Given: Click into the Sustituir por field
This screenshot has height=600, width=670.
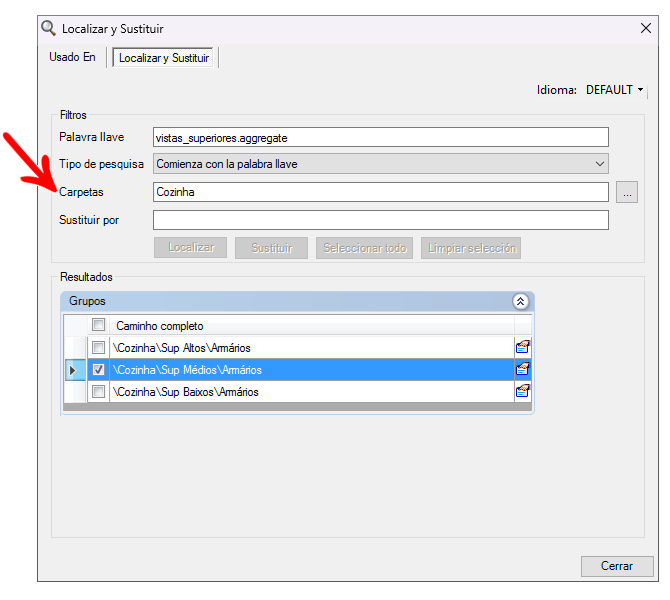Looking at the screenshot, I should [380, 220].
